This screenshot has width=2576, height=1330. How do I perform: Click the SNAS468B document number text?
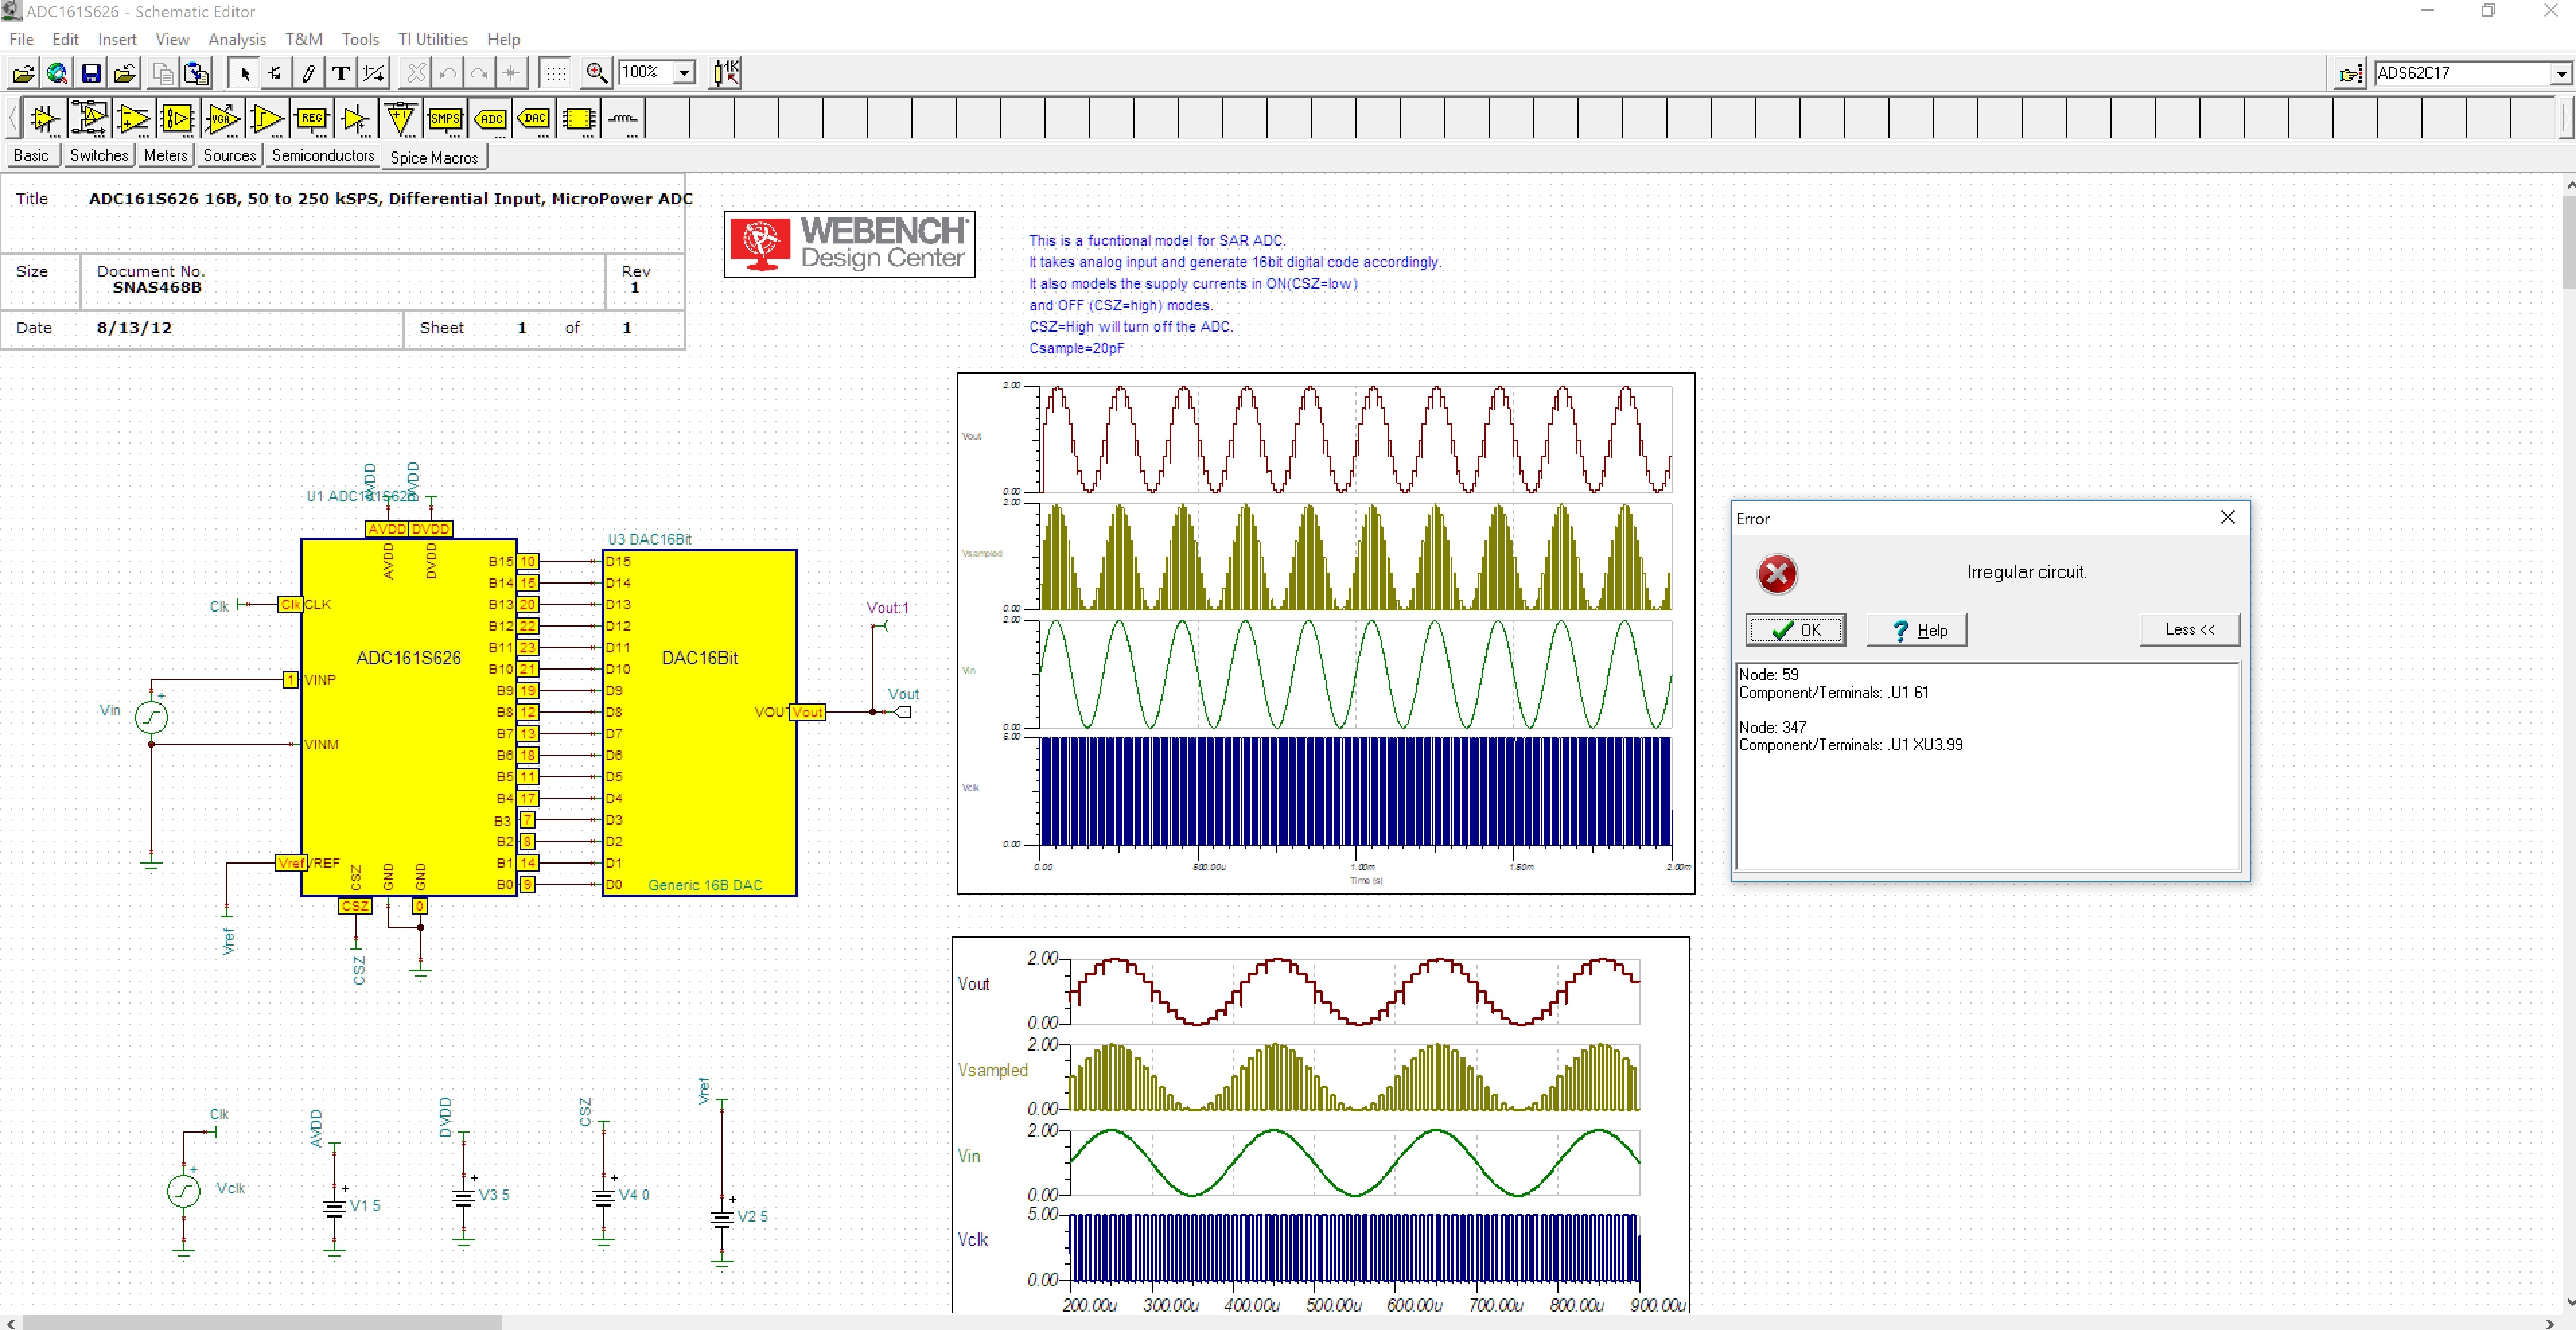(x=157, y=288)
